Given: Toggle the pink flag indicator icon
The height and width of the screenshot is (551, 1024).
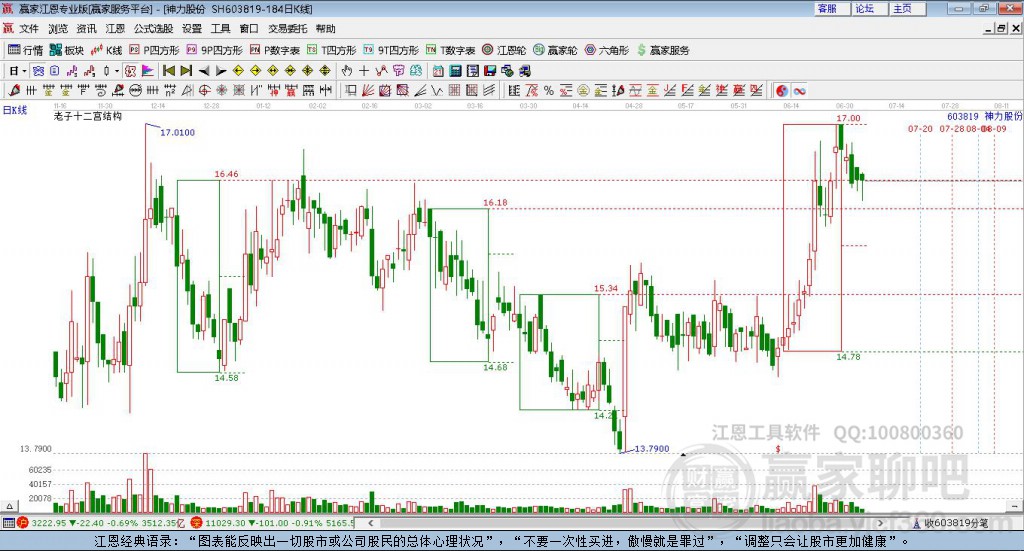Looking at the screenshot, I should point(148,71).
